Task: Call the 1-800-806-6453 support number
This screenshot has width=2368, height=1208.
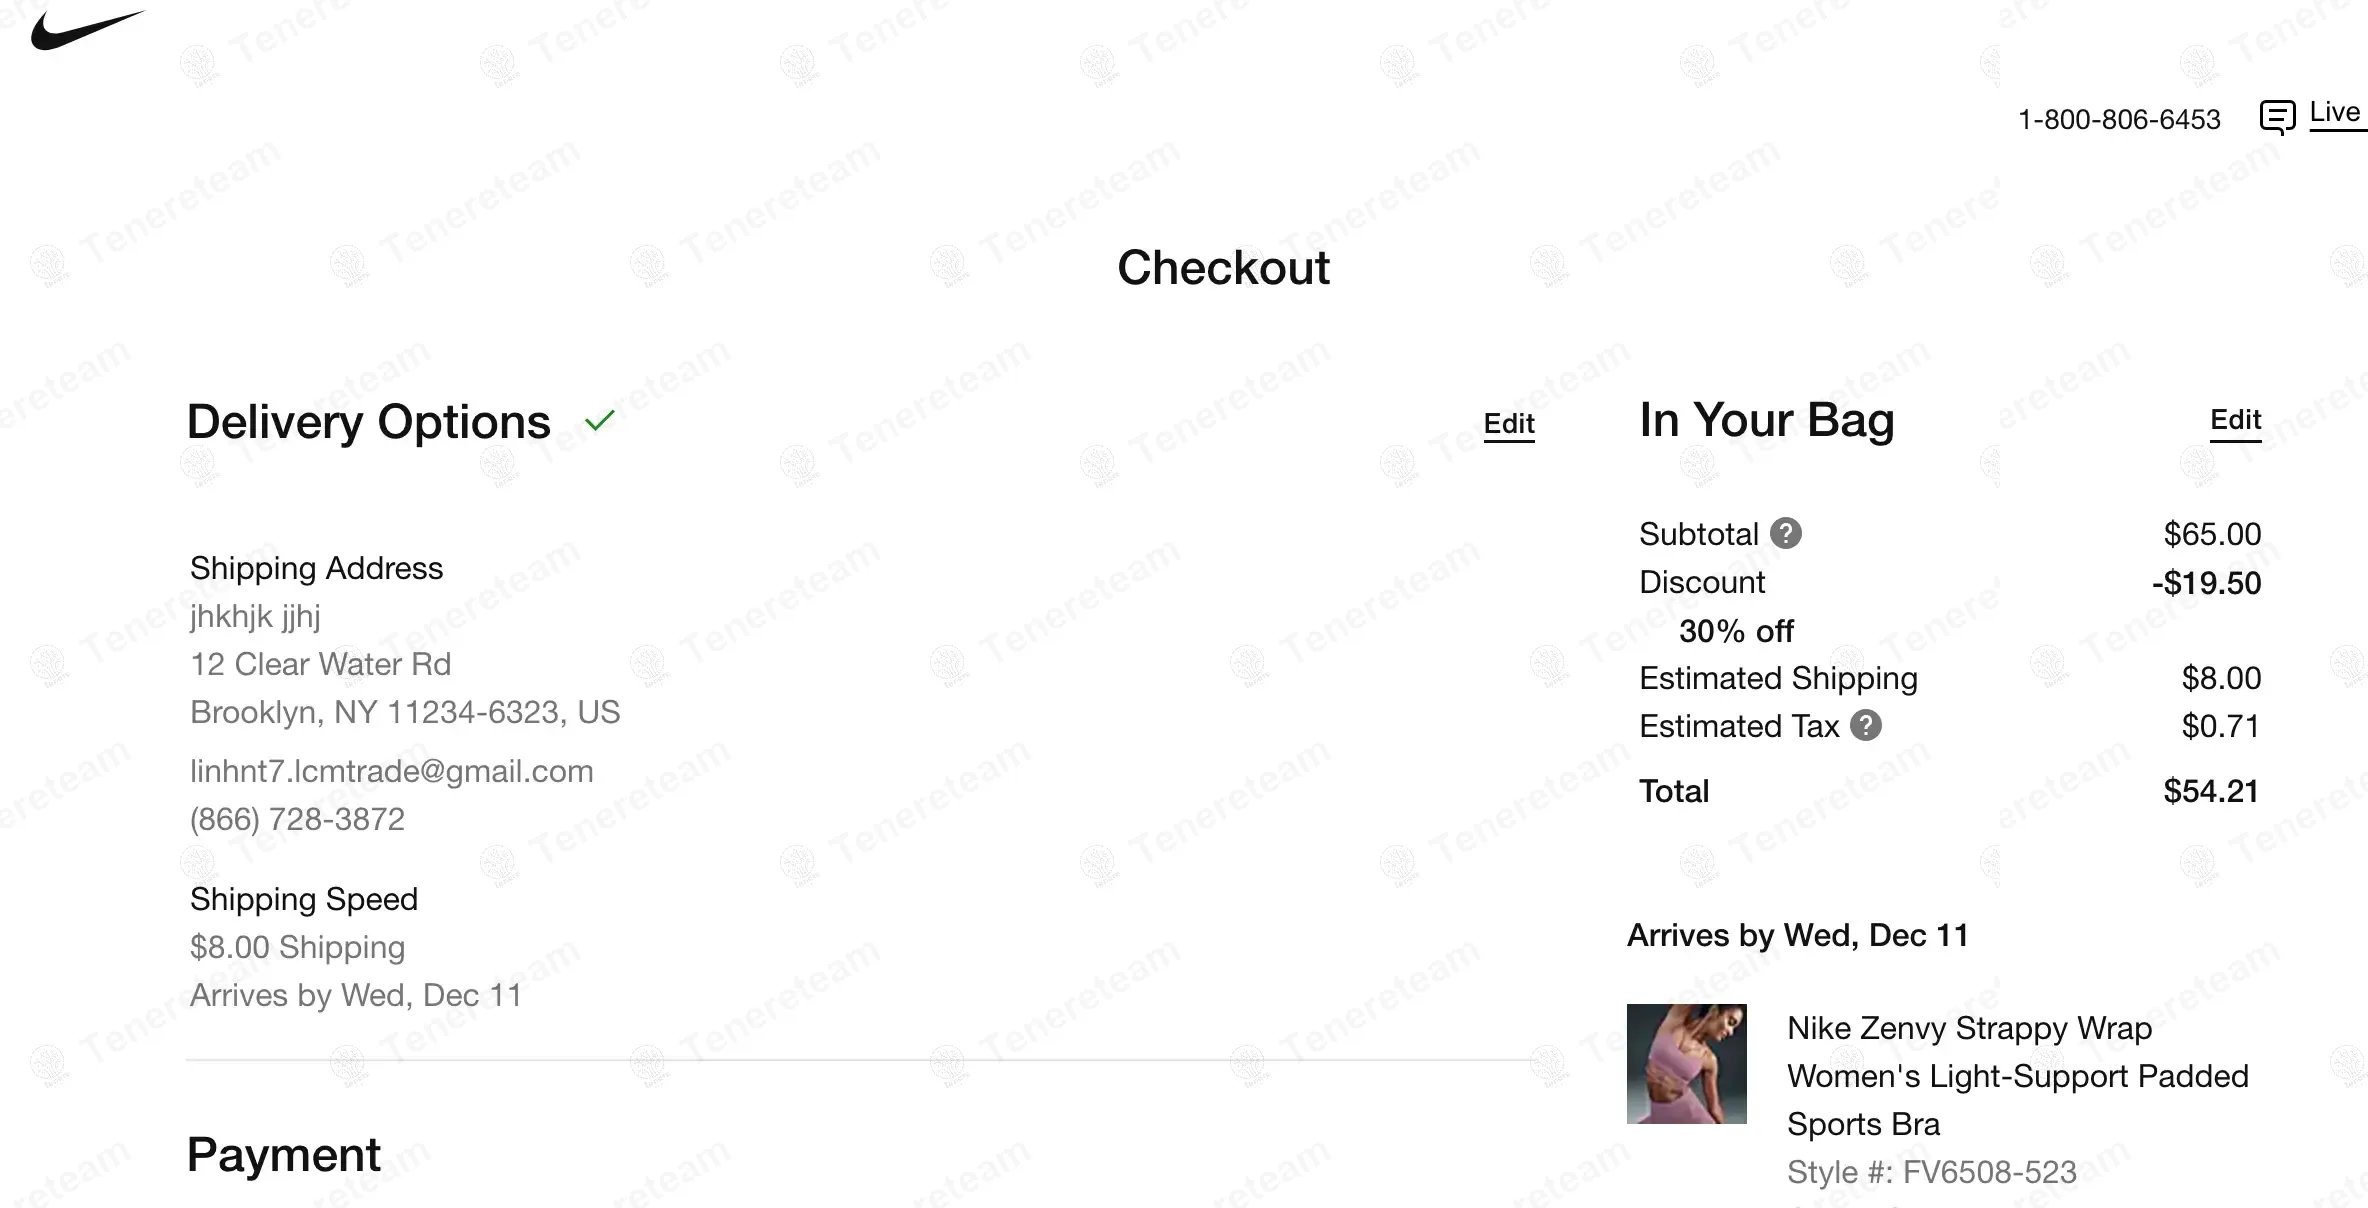Action: click(2118, 120)
